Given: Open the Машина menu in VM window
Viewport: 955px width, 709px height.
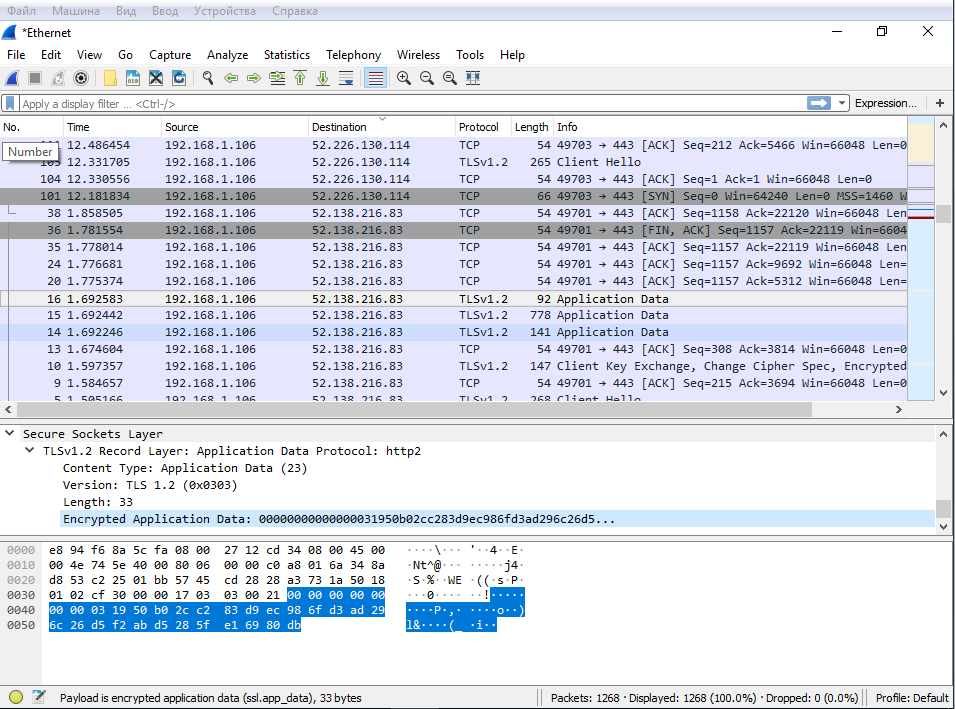Looking at the screenshot, I should (x=76, y=11).
